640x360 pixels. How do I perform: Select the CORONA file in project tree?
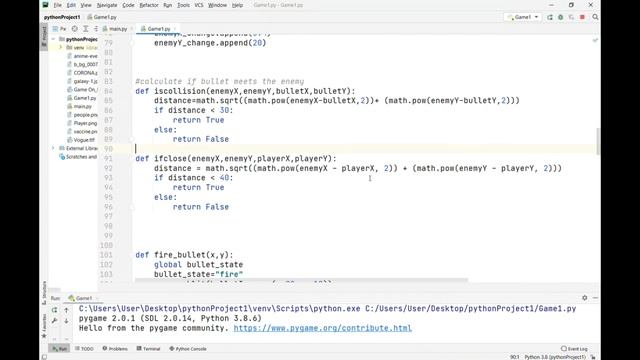coord(82,73)
